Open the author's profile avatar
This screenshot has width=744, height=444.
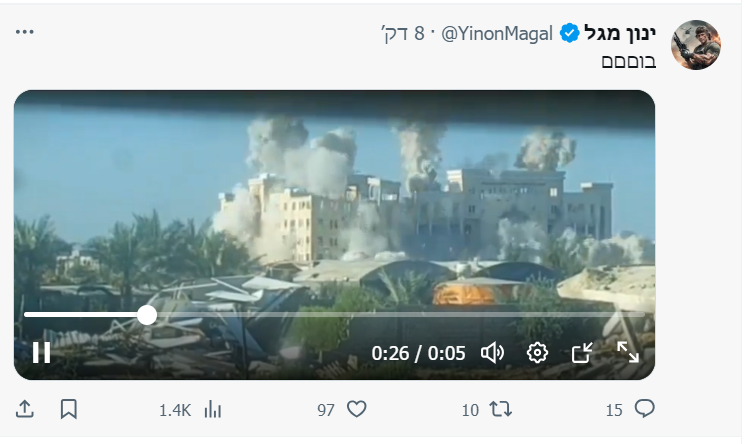696,44
